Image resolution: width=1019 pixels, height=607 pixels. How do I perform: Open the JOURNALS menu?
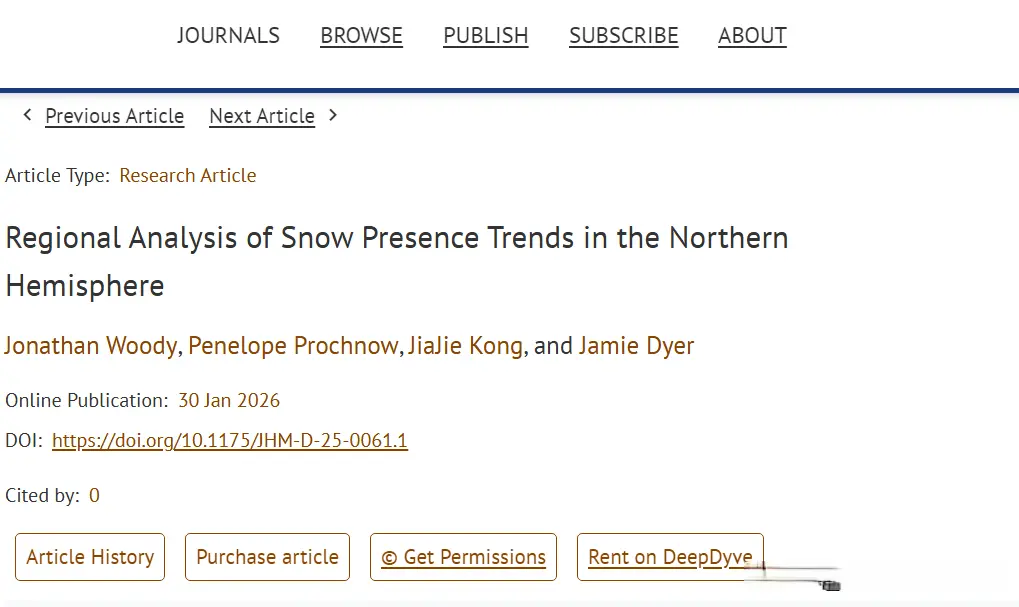point(228,36)
